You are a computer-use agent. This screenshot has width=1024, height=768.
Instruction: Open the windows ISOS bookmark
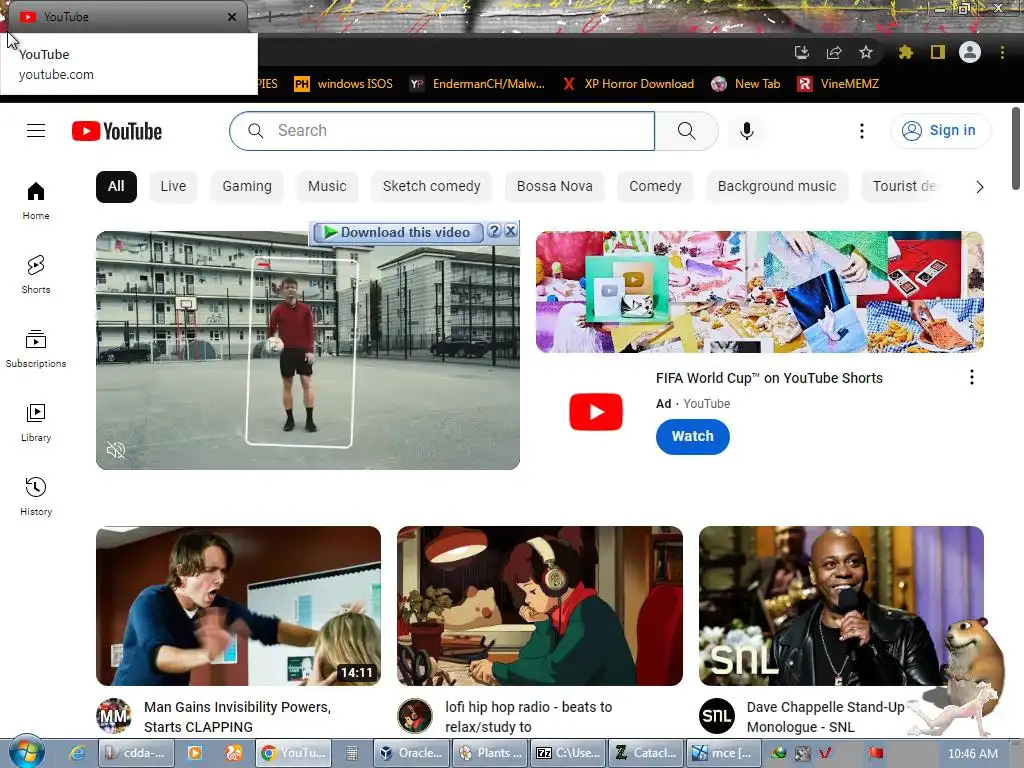344,84
